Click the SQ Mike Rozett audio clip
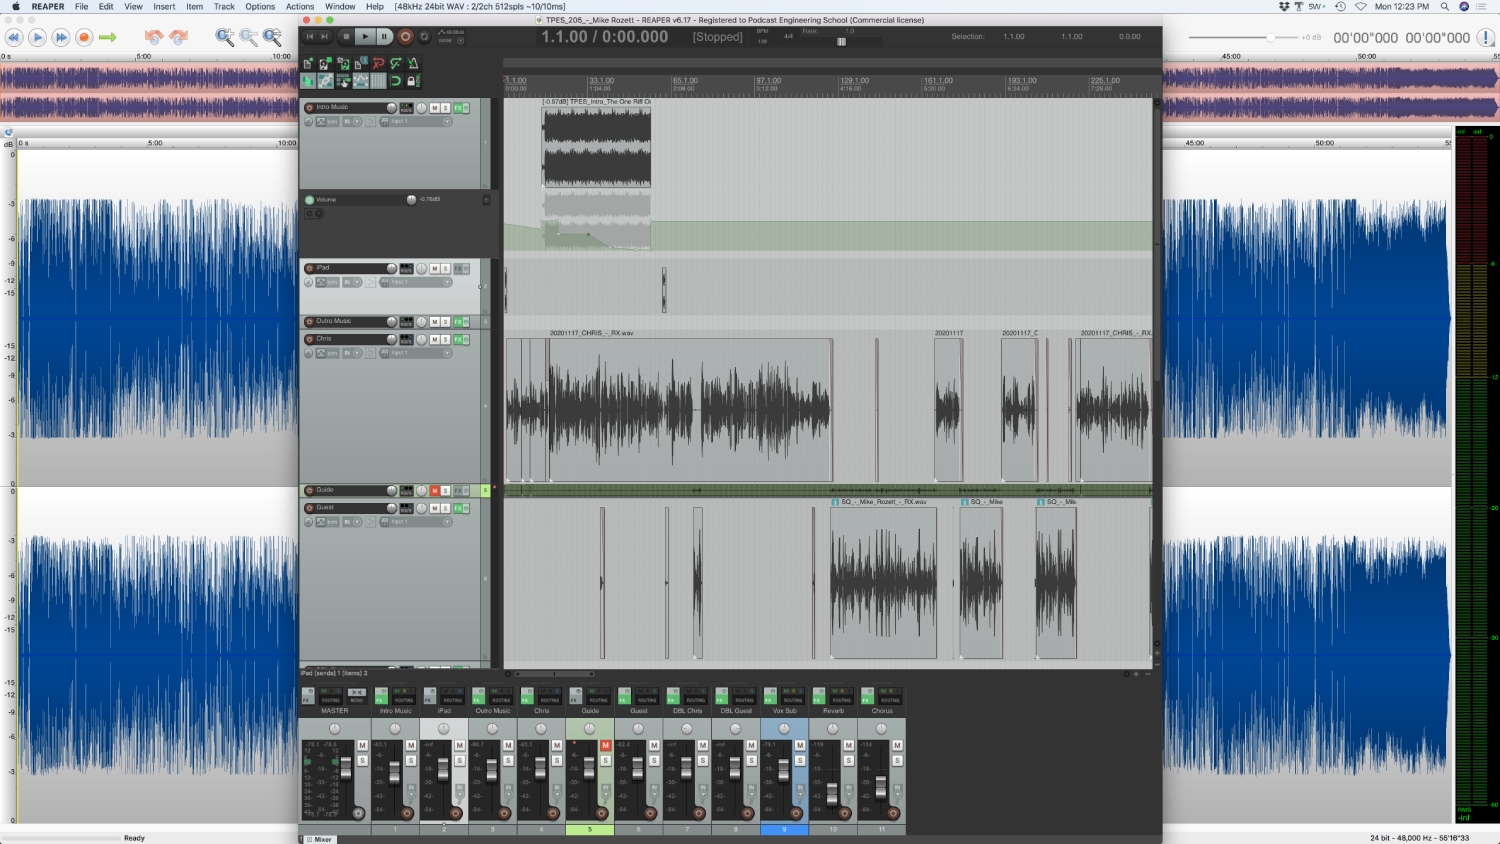This screenshot has width=1500, height=844. 883,582
